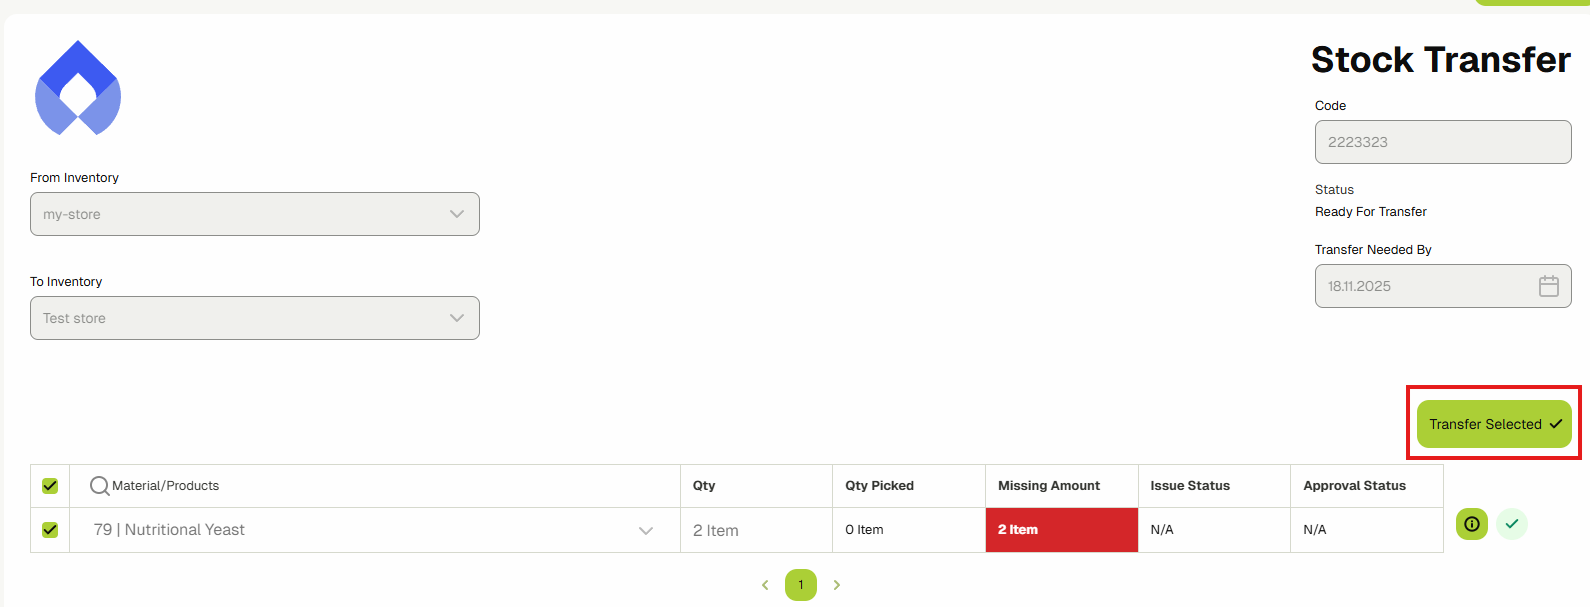This screenshot has width=1590, height=607.
Task: Click the search magnifier in Material/Products column
Action: coord(98,485)
